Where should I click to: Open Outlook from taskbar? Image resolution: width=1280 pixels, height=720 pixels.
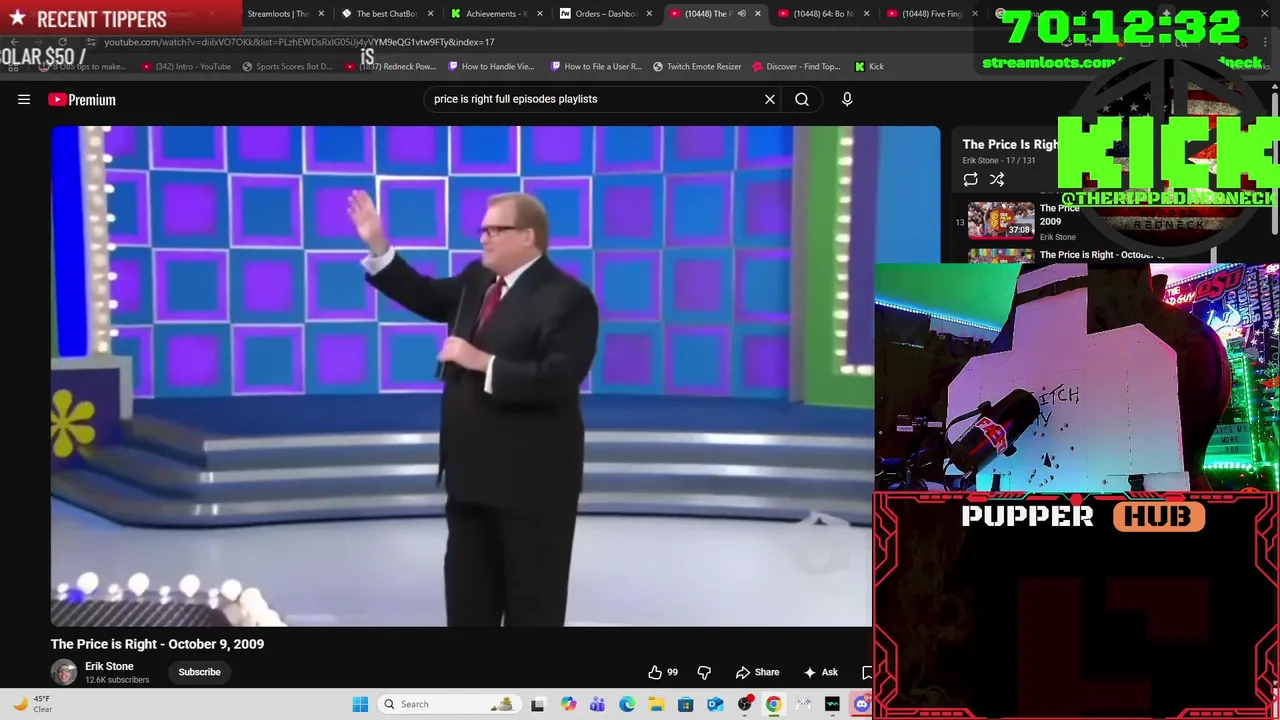[715, 704]
